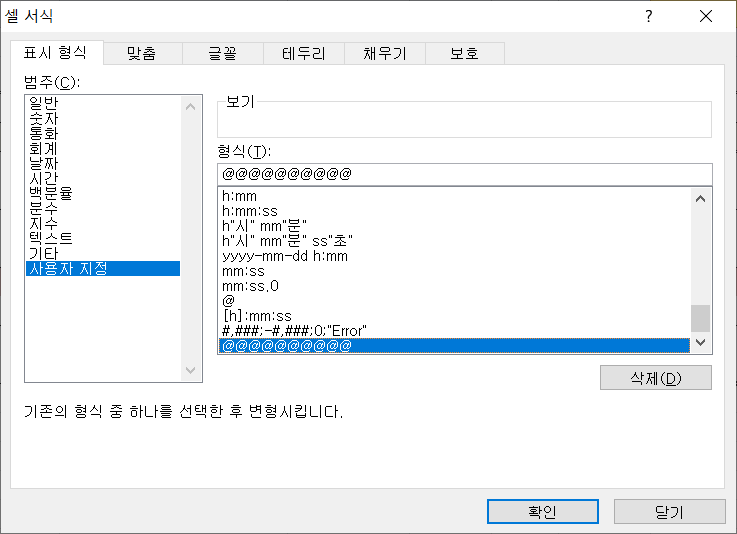Screen dimensions: 737x534
Task: Select 날짜 category
Action: [x=103, y=163]
